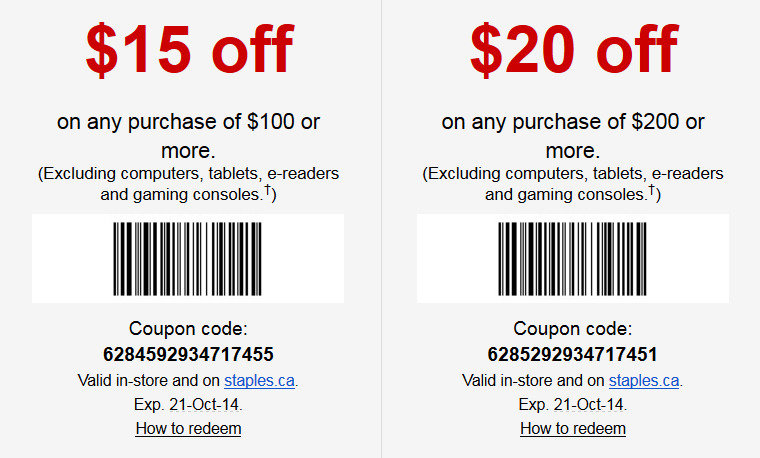Click coupon code 6284592934717455
760x458 pixels.
(x=188, y=354)
